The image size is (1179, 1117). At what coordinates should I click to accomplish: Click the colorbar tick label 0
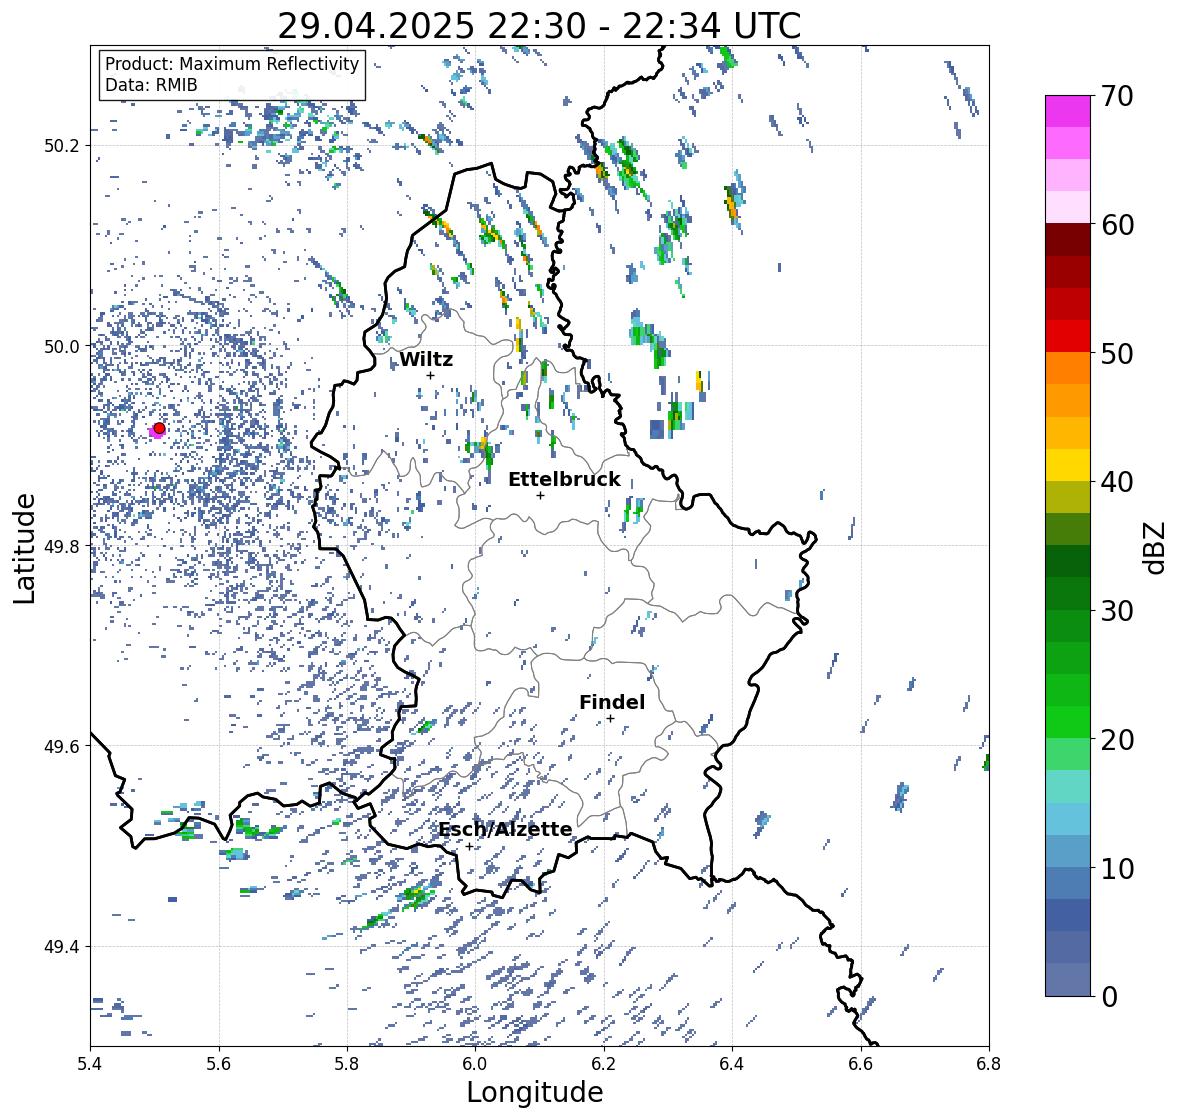tap(1109, 997)
